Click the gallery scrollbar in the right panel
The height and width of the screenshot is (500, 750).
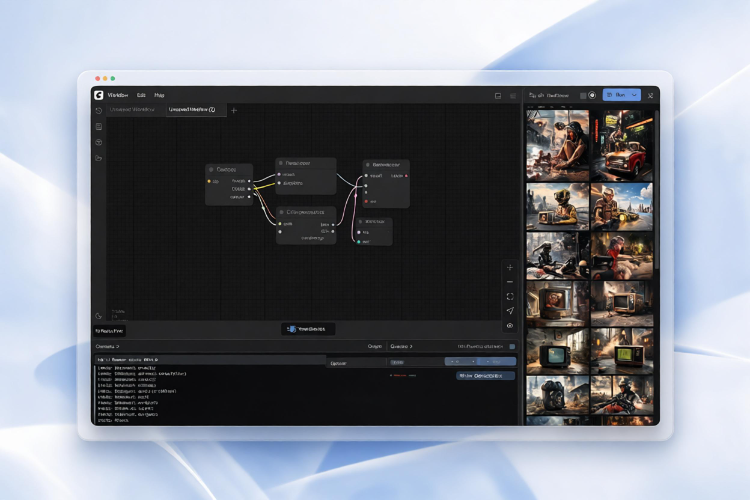(657, 189)
